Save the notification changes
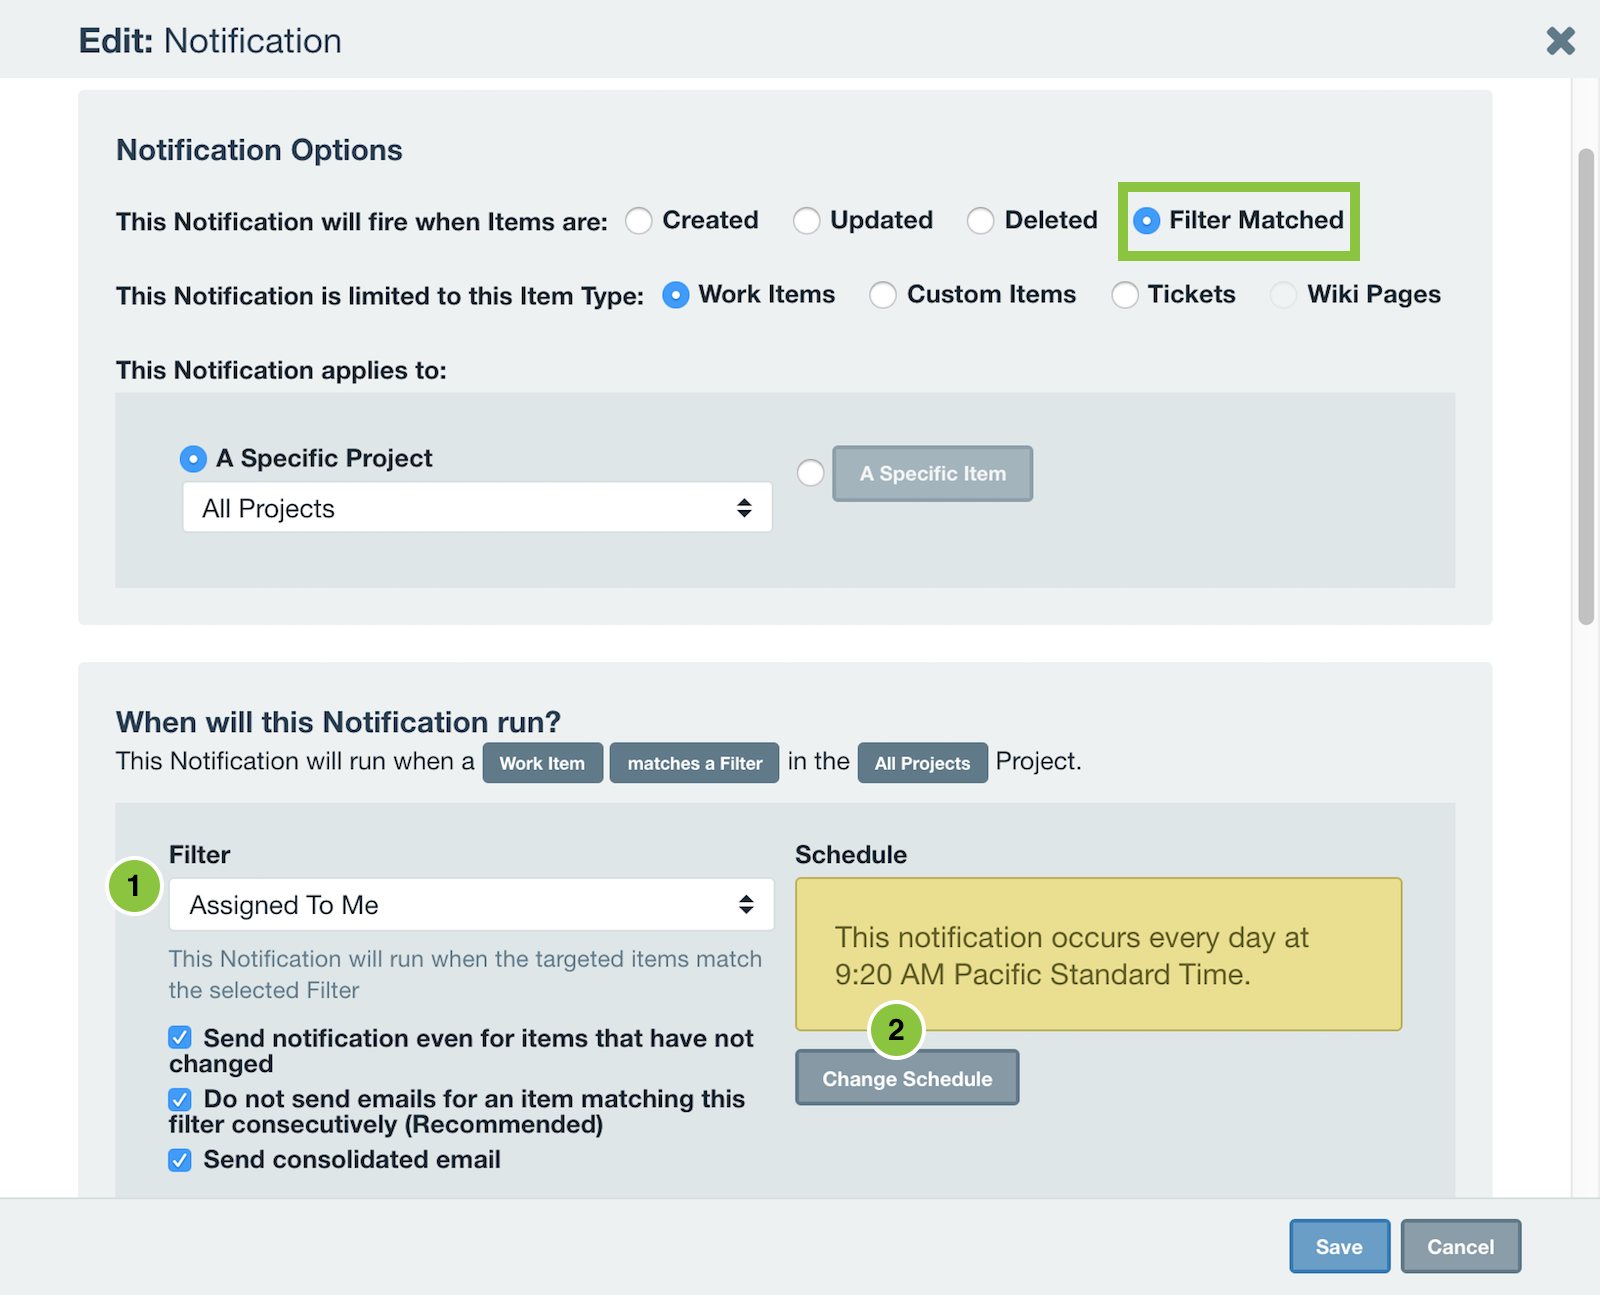 tap(1339, 1246)
